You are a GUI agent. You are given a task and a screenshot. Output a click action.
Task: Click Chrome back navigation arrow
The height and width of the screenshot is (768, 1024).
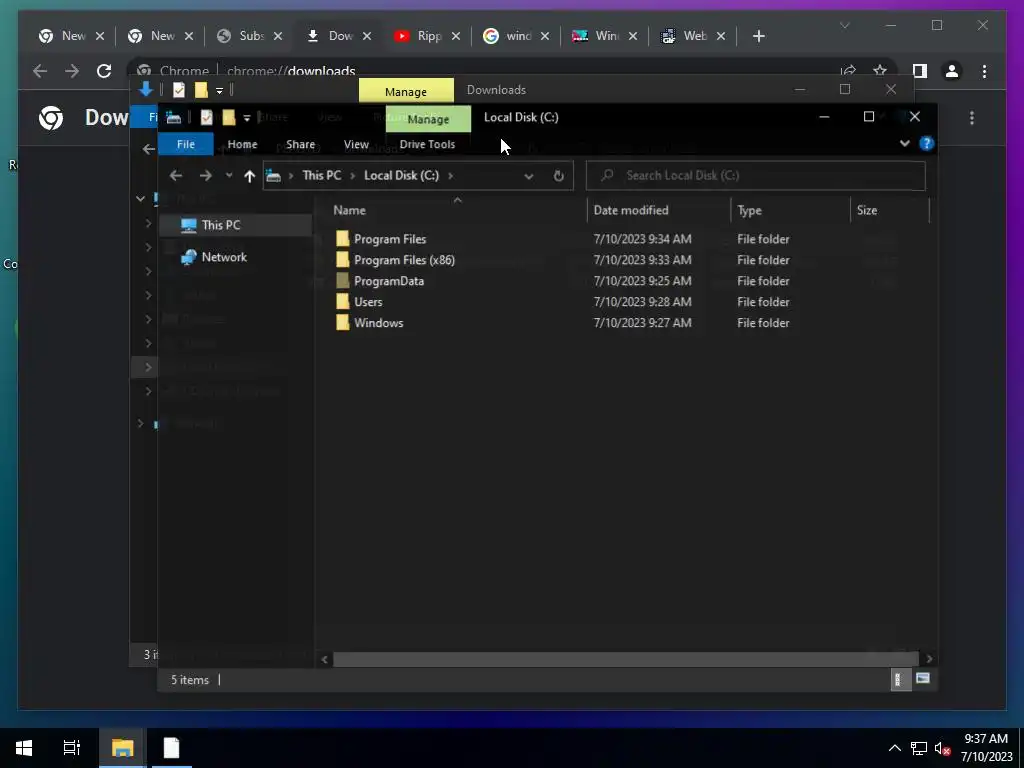click(x=40, y=71)
